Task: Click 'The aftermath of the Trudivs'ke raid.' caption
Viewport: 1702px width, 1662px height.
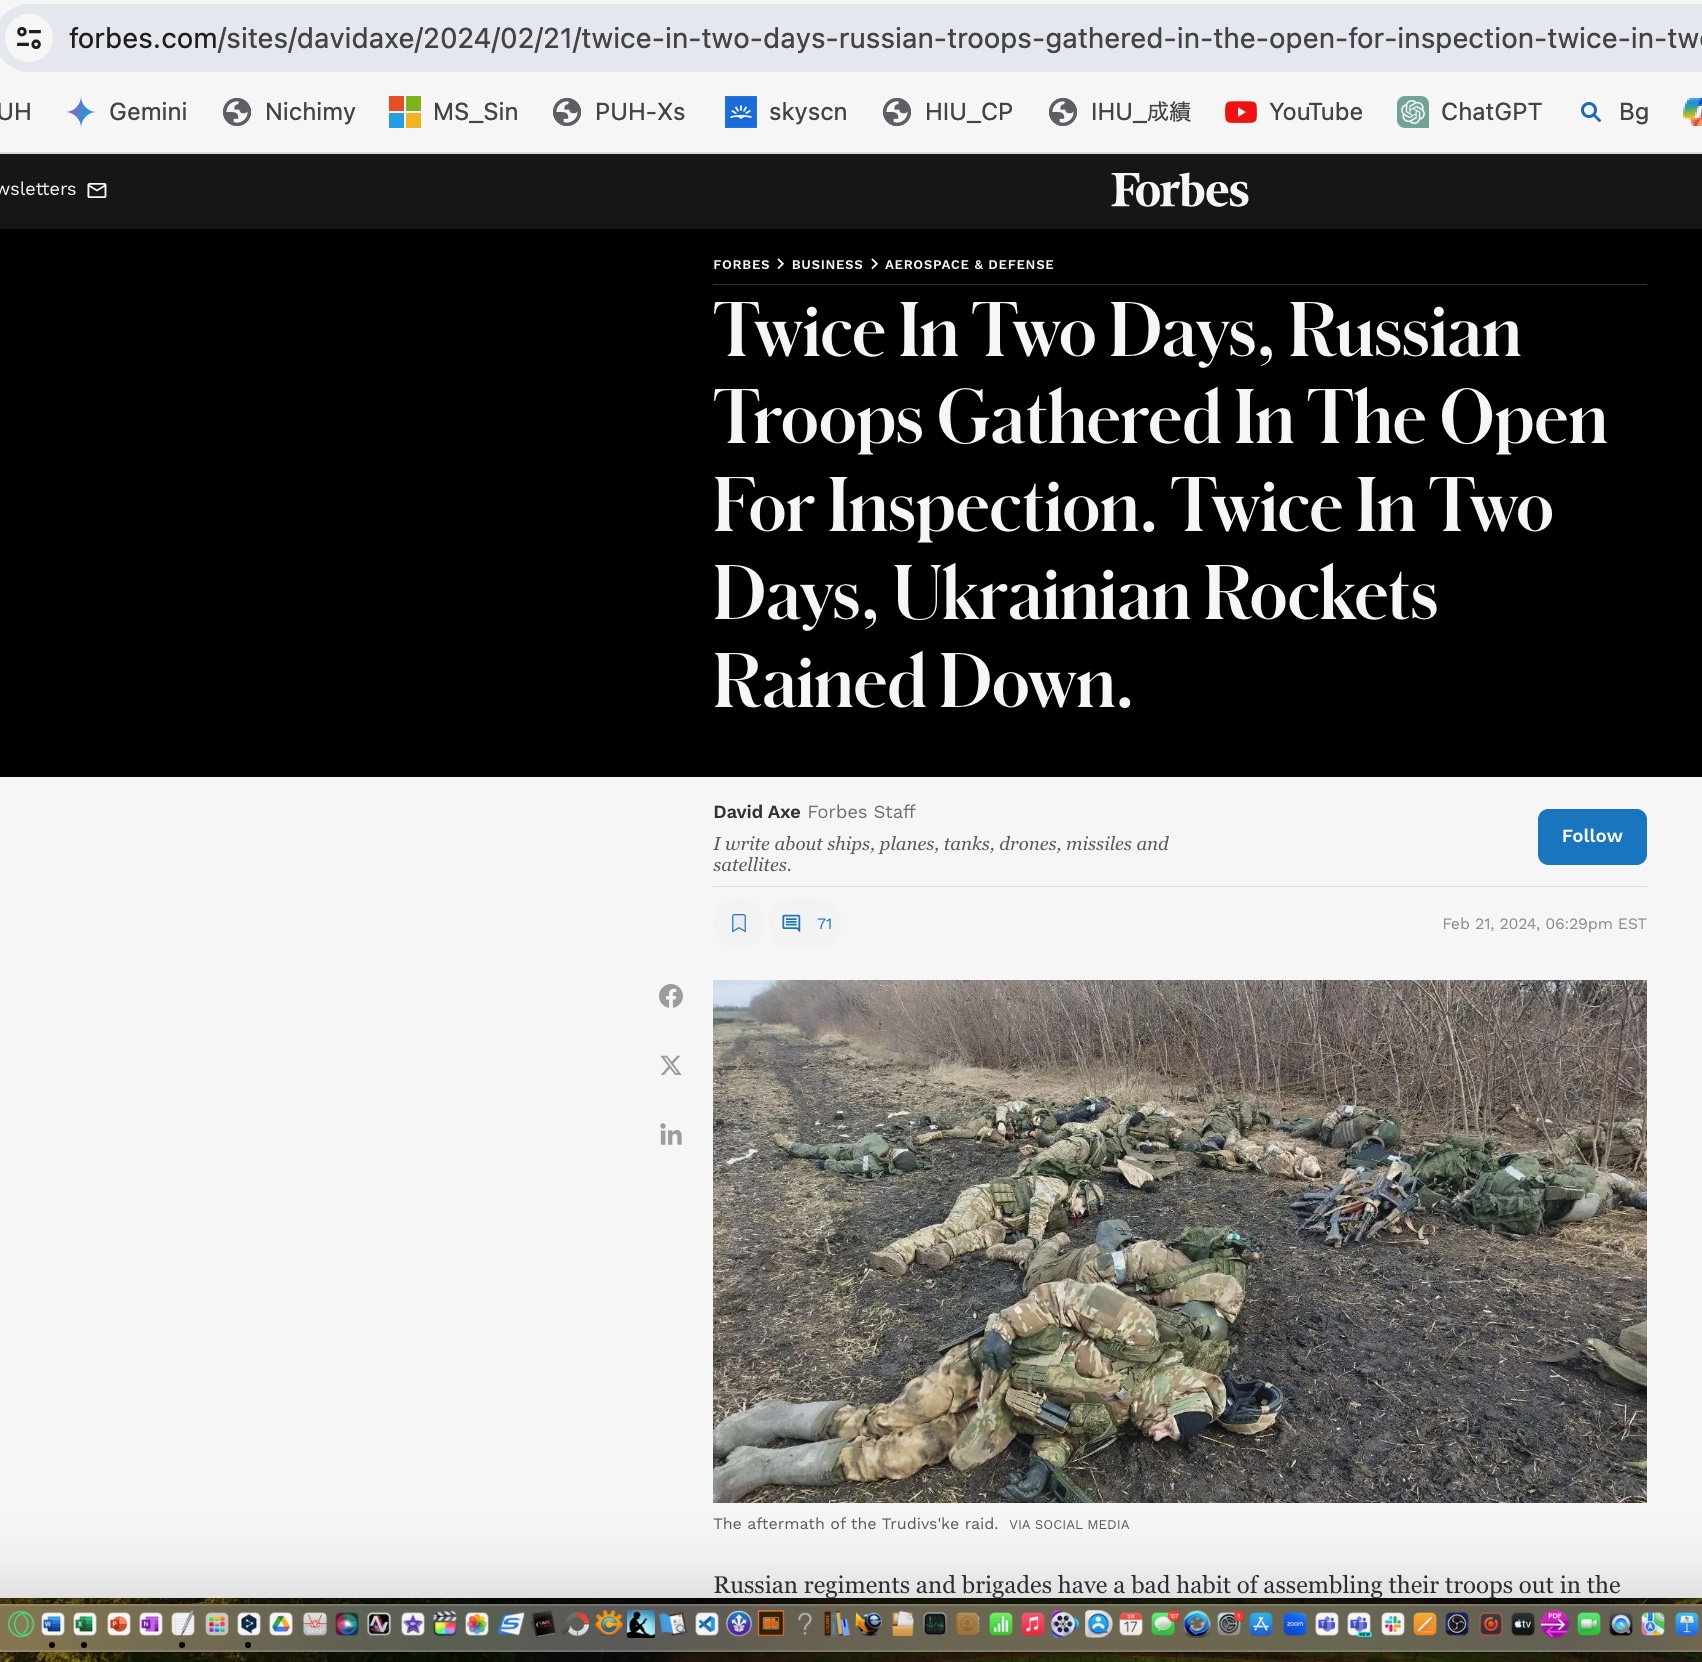Action: (855, 1524)
